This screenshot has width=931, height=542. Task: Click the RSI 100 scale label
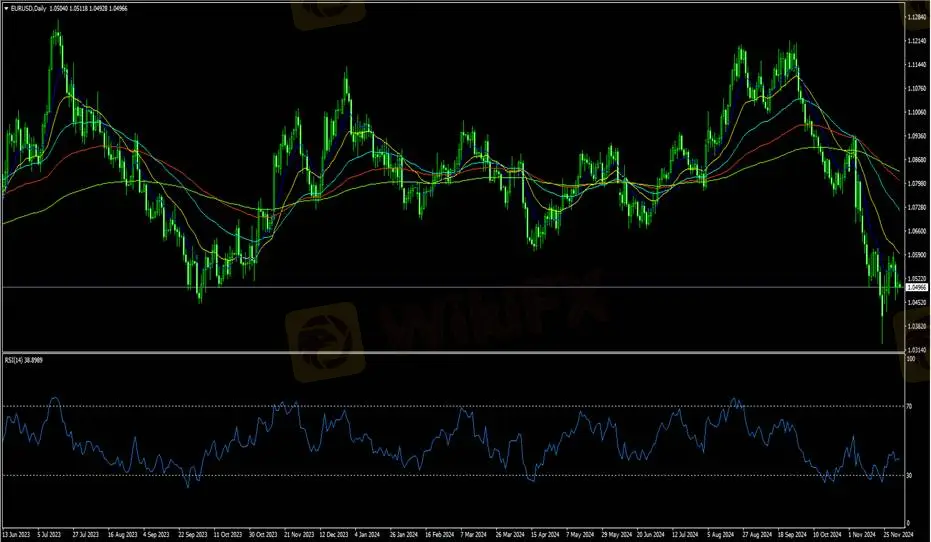point(910,358)
